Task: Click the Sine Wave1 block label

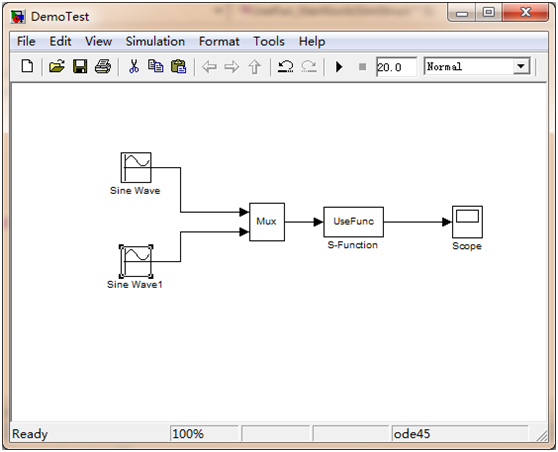Action: point(135,285)
